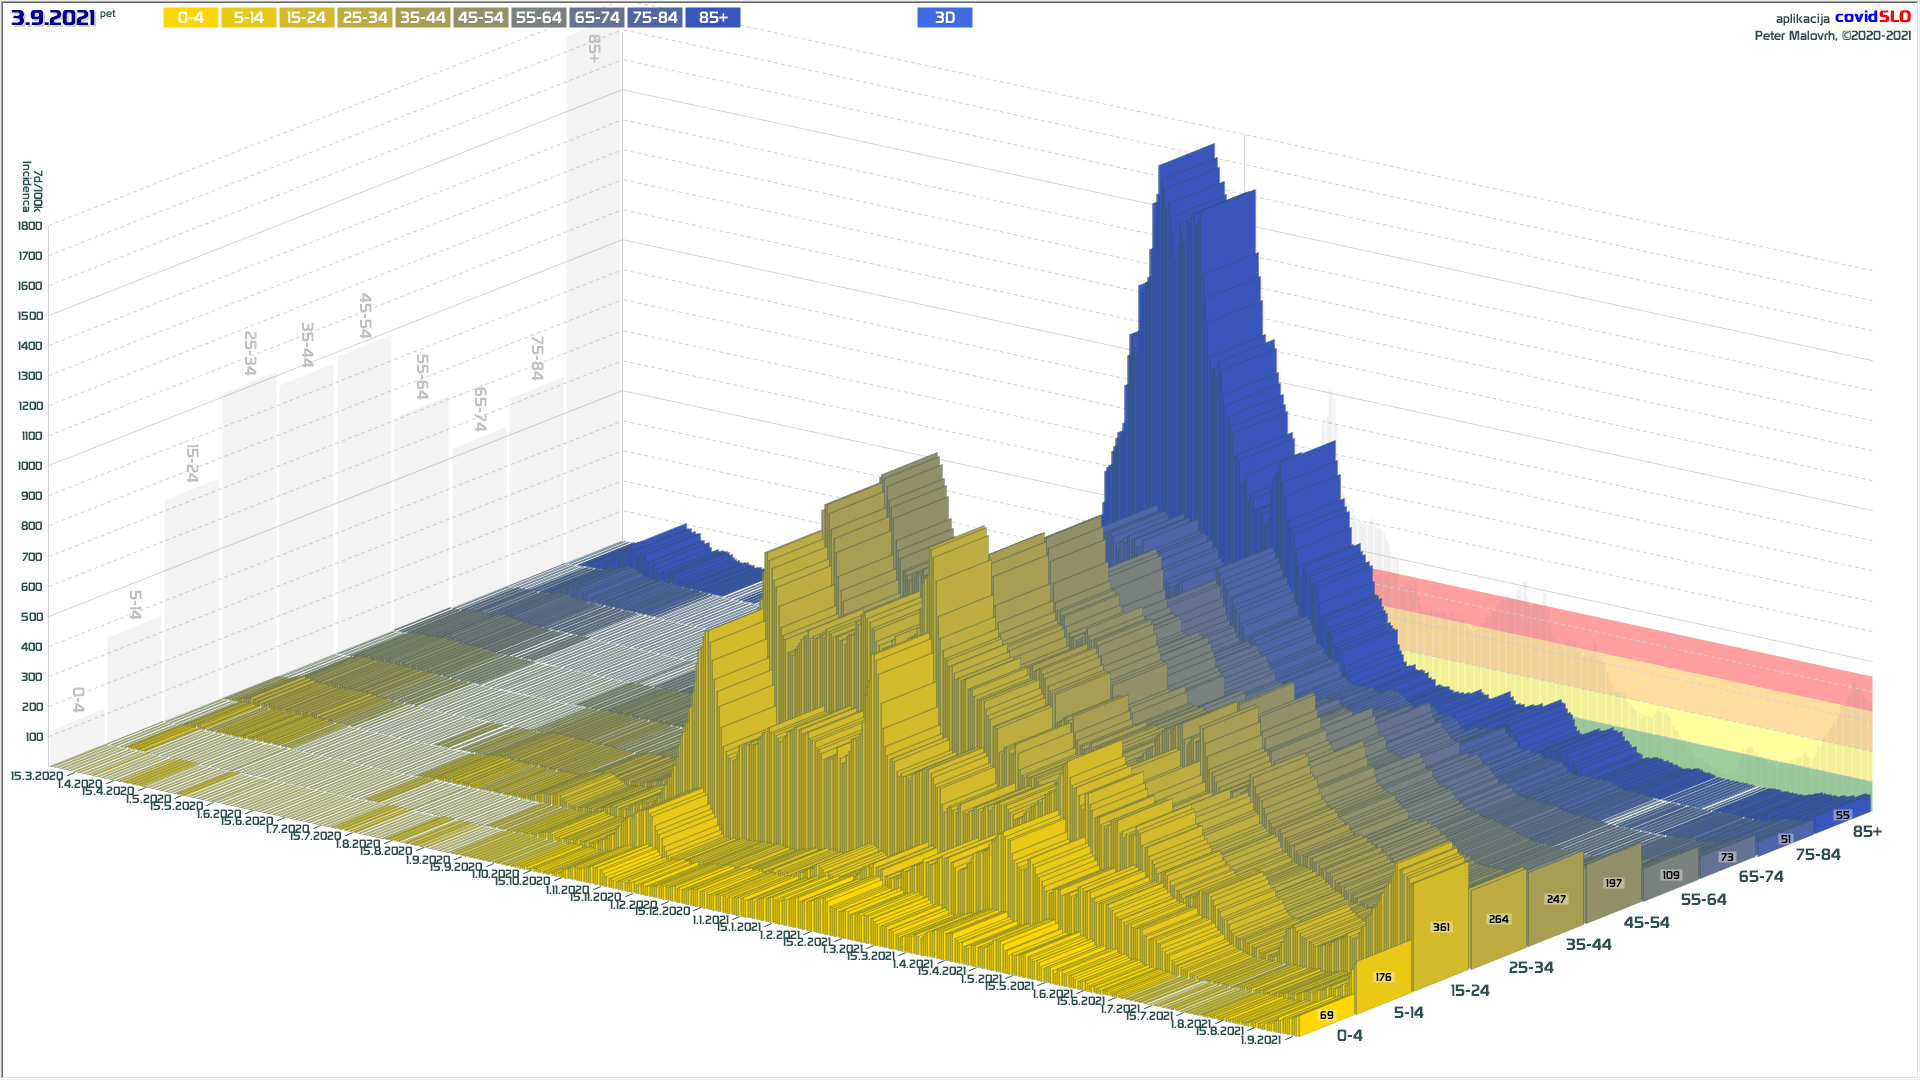Toggle the 85+ age group button

[713, 18]
